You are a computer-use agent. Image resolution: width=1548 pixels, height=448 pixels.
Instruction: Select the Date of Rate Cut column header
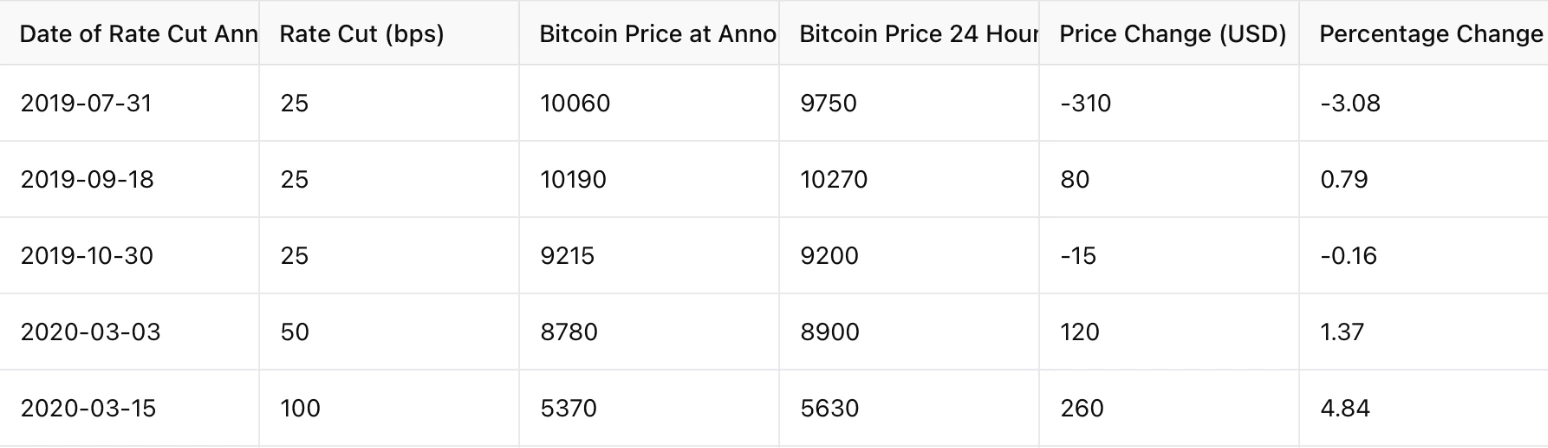[130, 33]
